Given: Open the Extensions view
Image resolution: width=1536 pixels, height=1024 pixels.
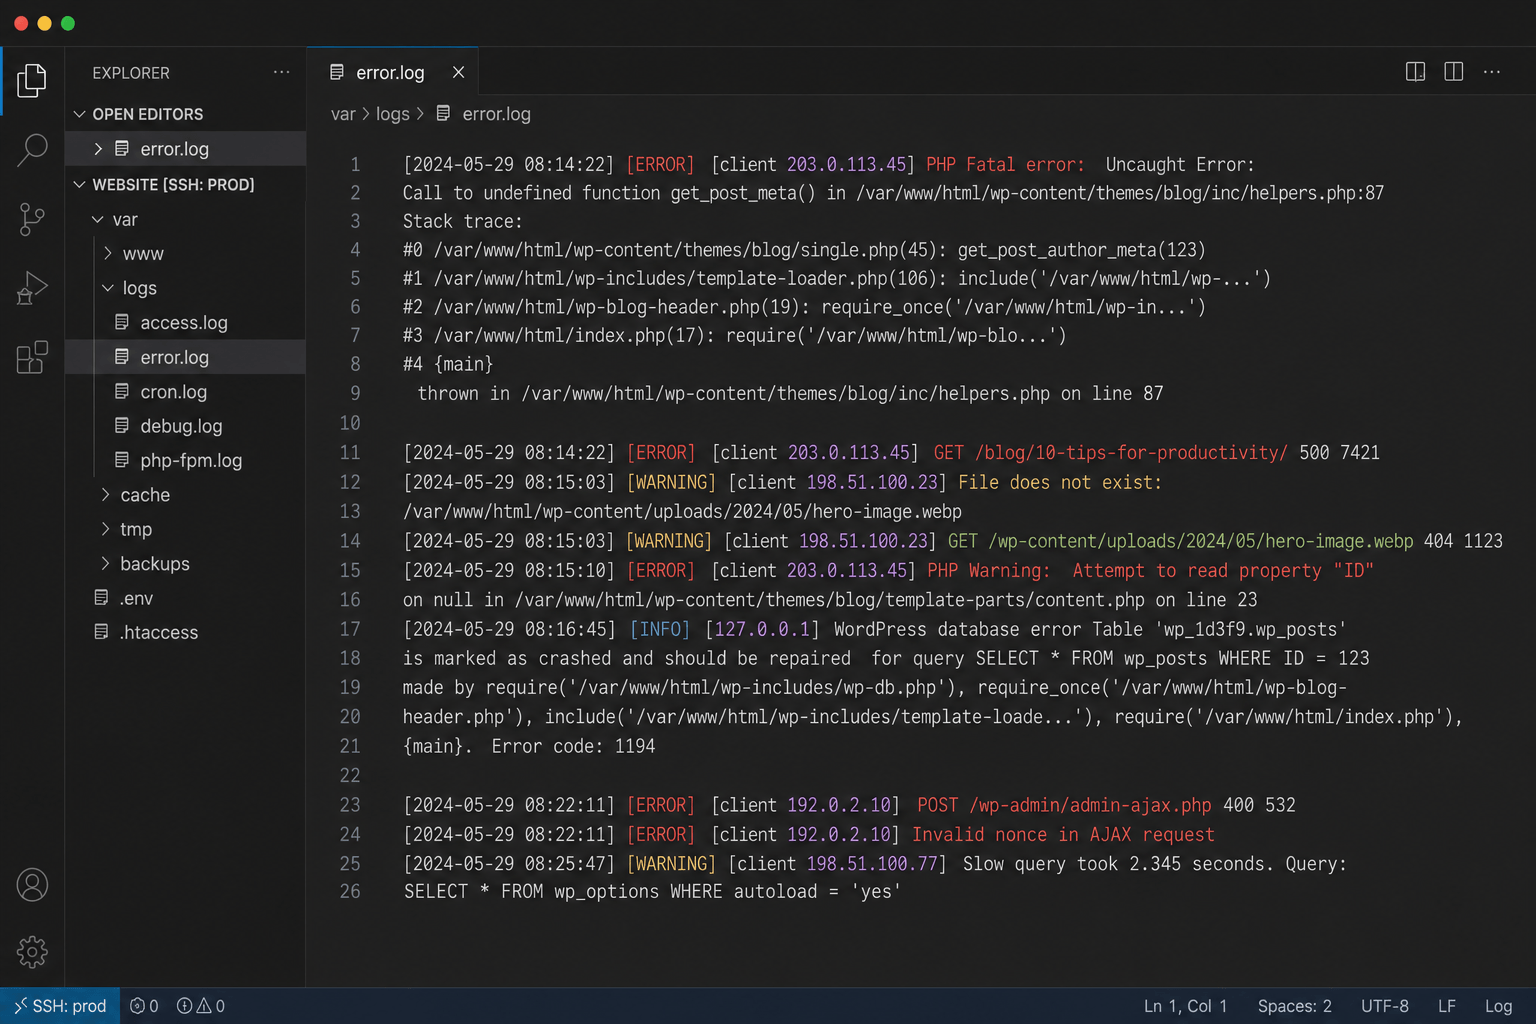Looking at the screenshot, I should click(x=32, y=357).
